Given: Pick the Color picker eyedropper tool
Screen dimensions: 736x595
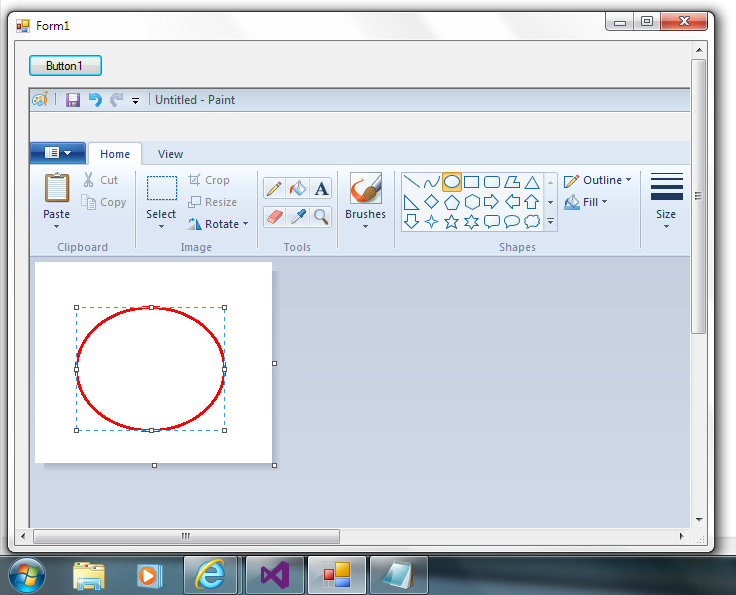Looking at the screenshot, I should pos(297,216).
